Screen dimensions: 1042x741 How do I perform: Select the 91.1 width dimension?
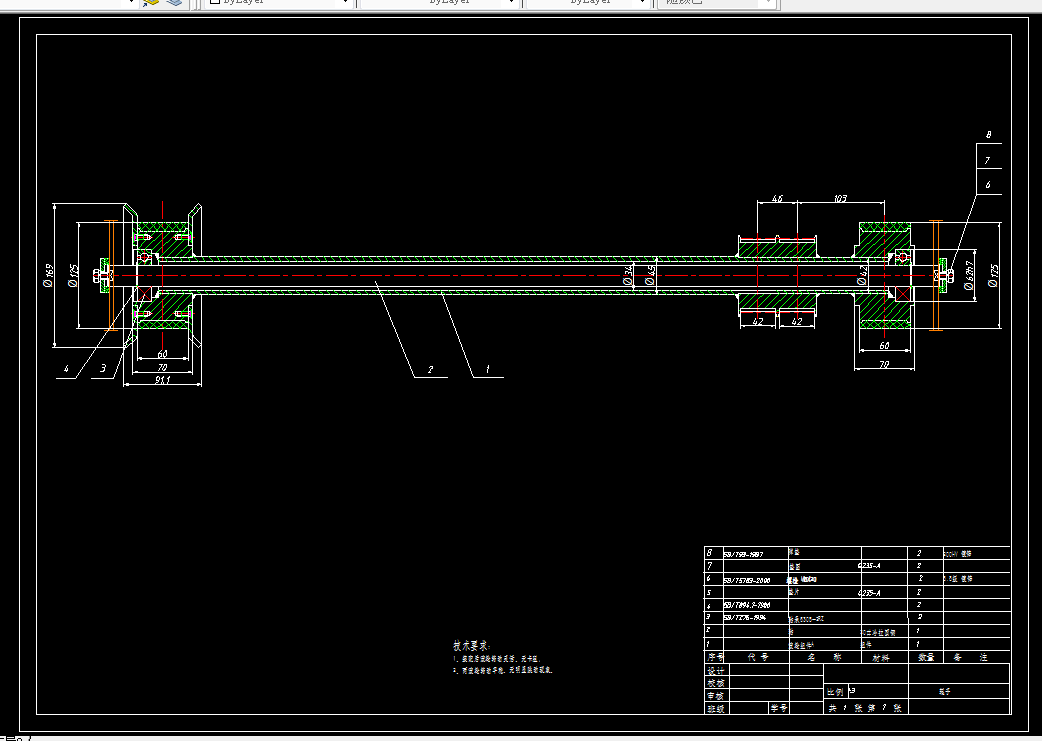point(162,380)
